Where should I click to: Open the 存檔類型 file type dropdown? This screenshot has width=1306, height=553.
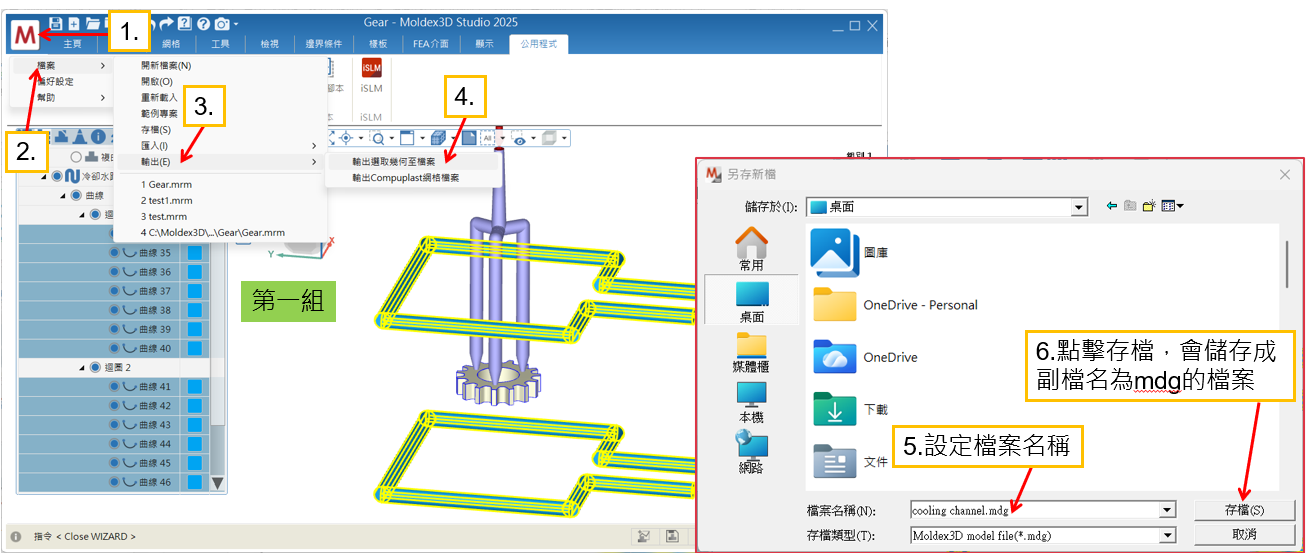coord(1166,535)
